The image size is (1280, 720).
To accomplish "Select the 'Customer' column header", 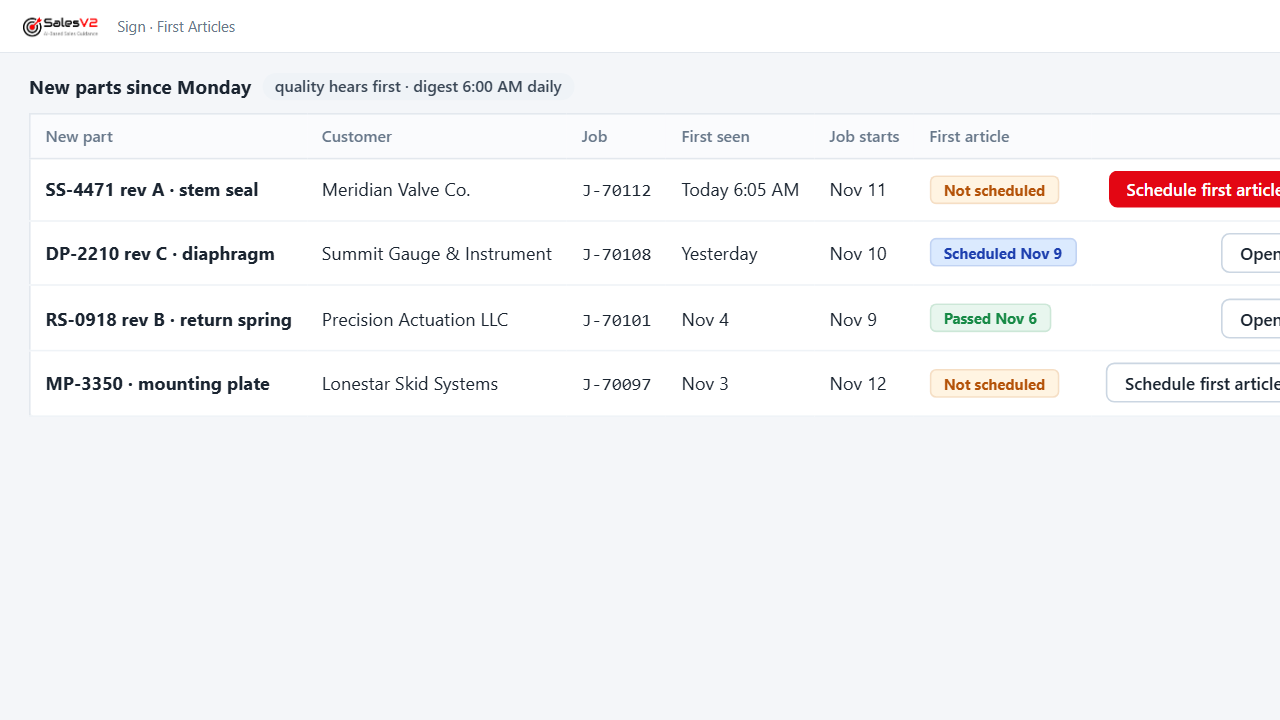I will (x=357, y=136).
